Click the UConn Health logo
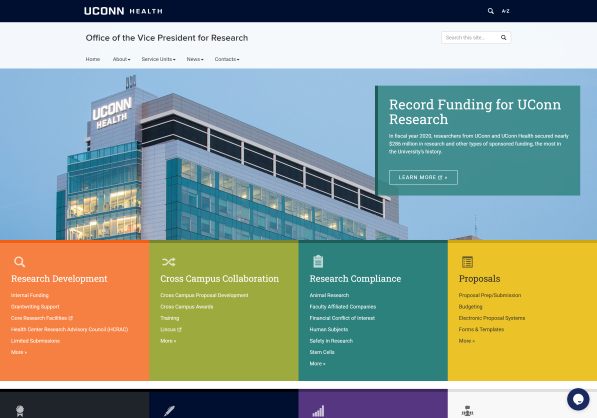Screen dimensions: 597x418 pos(123,11)
